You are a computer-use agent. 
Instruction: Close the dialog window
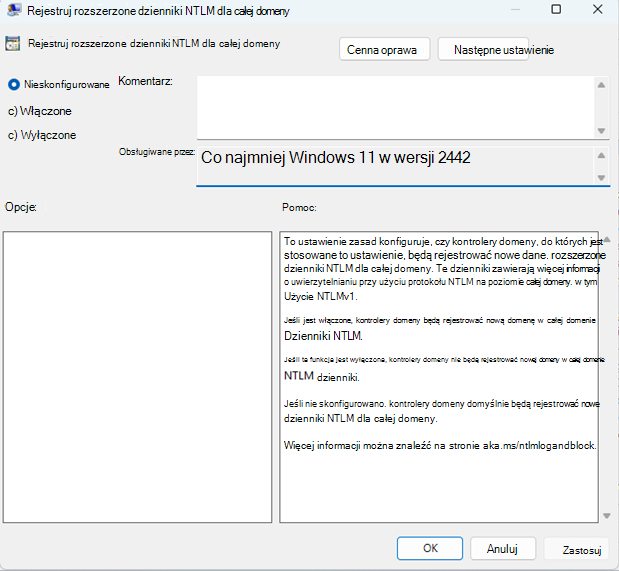coord(598,9)
